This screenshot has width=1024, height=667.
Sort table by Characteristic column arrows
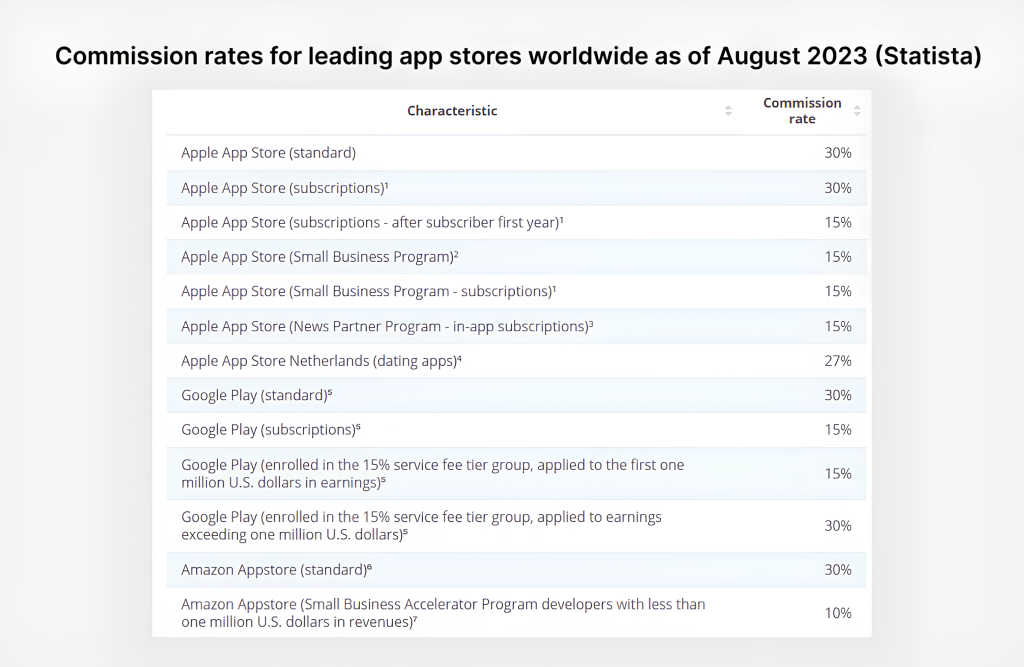point(728,111)
